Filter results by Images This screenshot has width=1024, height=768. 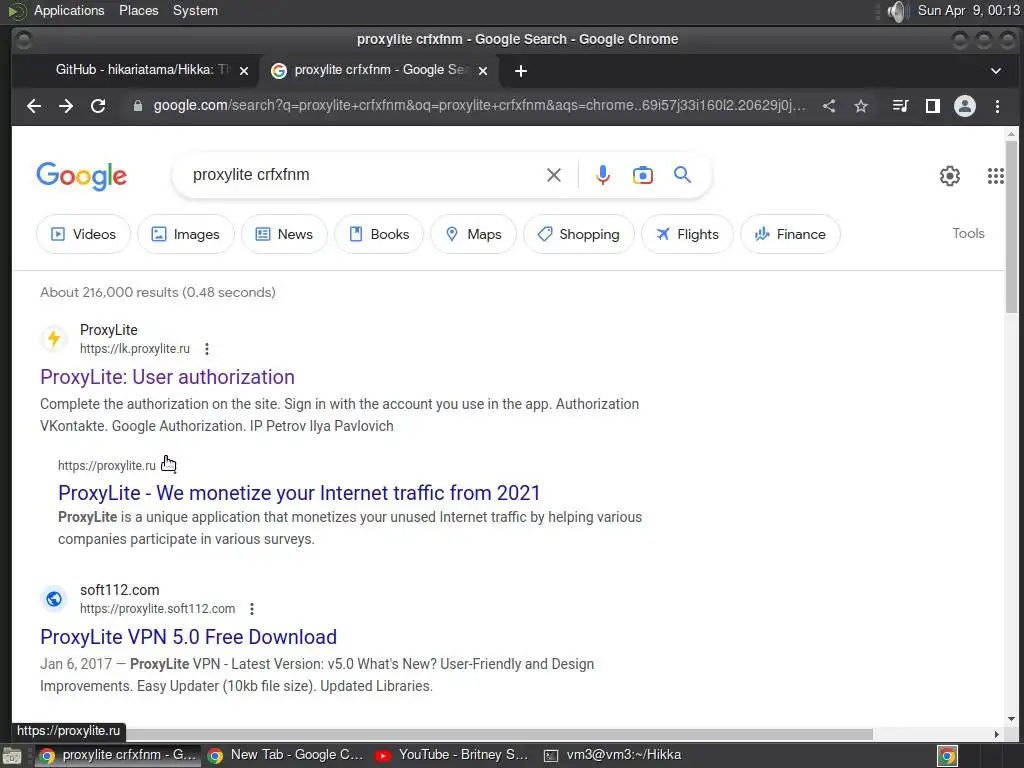(x=185, y=234)
